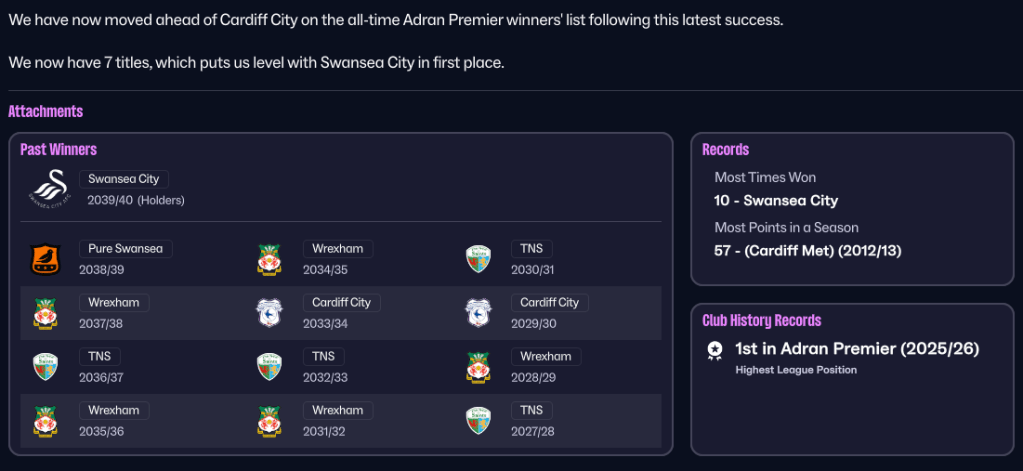1023x471 pixels.
Task: Select the Wrexham crest for 2037/38
Action: pyautogui.click(x=45, y=312)
